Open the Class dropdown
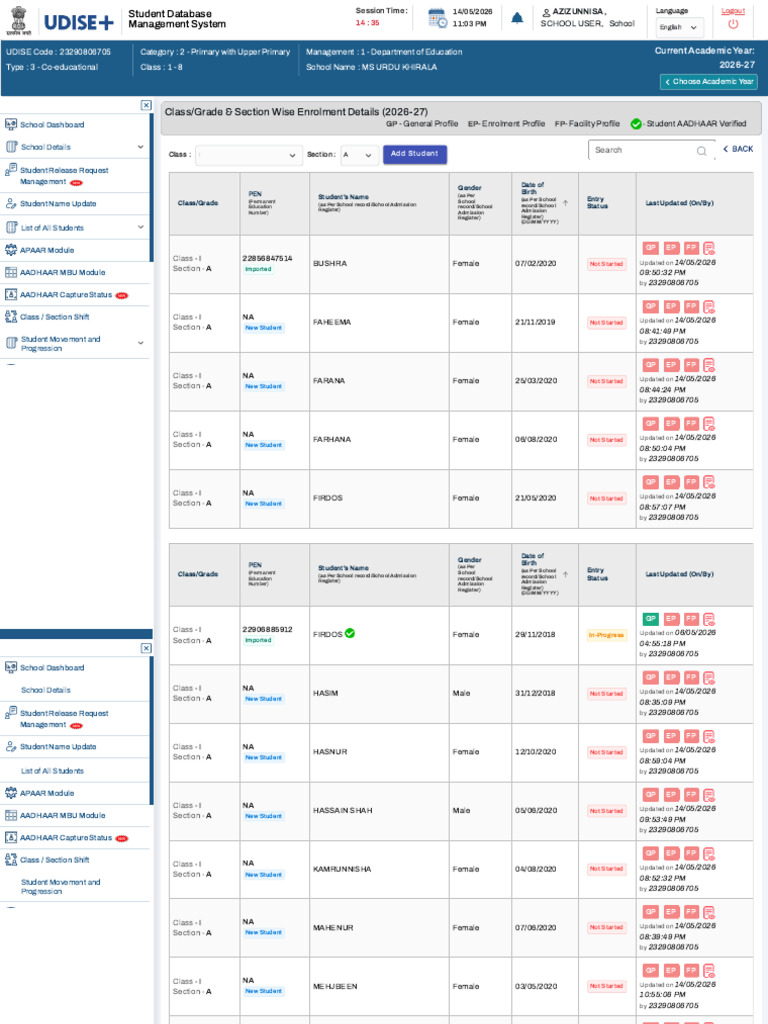Viewport: 768px width, 1024px height. coord(249,155)
